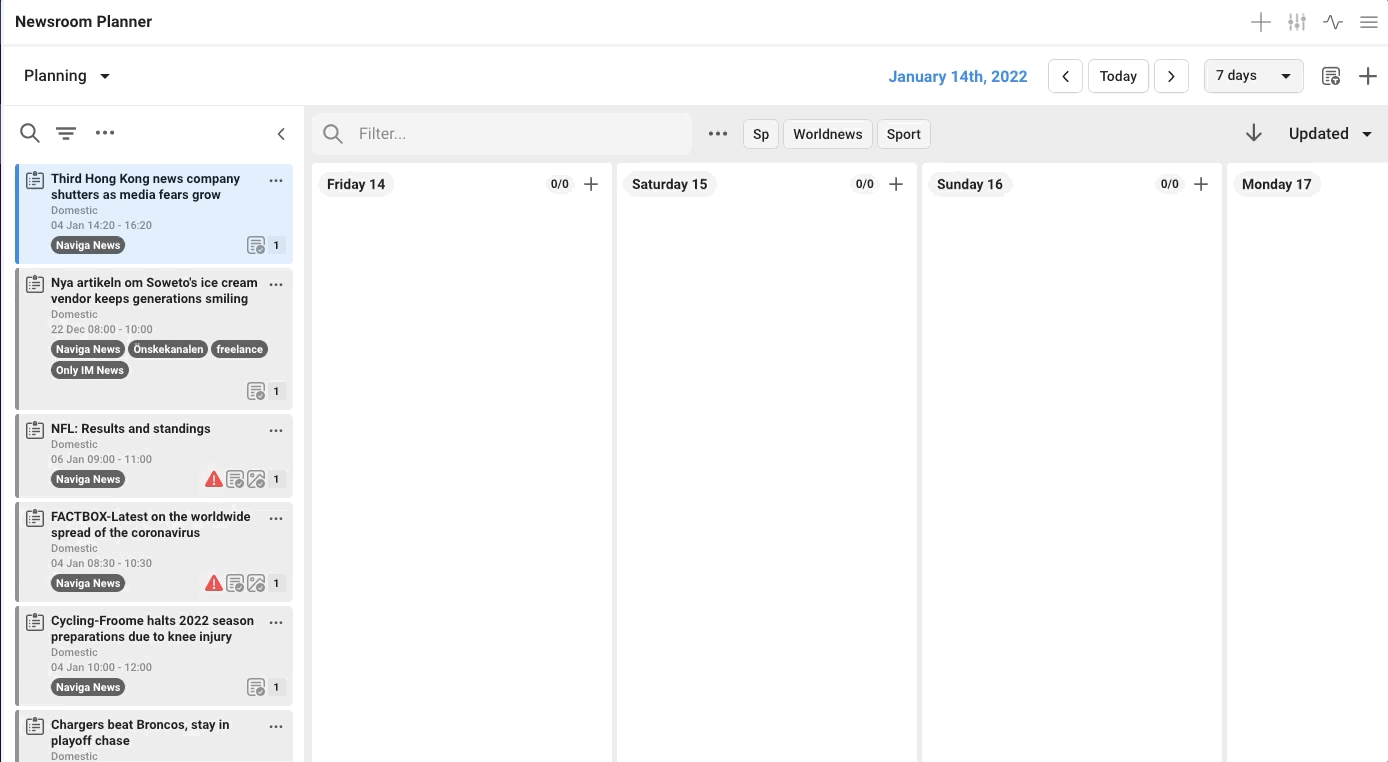Toggle the Sport filter chip
This screenshot has height=762, width=1388.
(x=904, y=134)
